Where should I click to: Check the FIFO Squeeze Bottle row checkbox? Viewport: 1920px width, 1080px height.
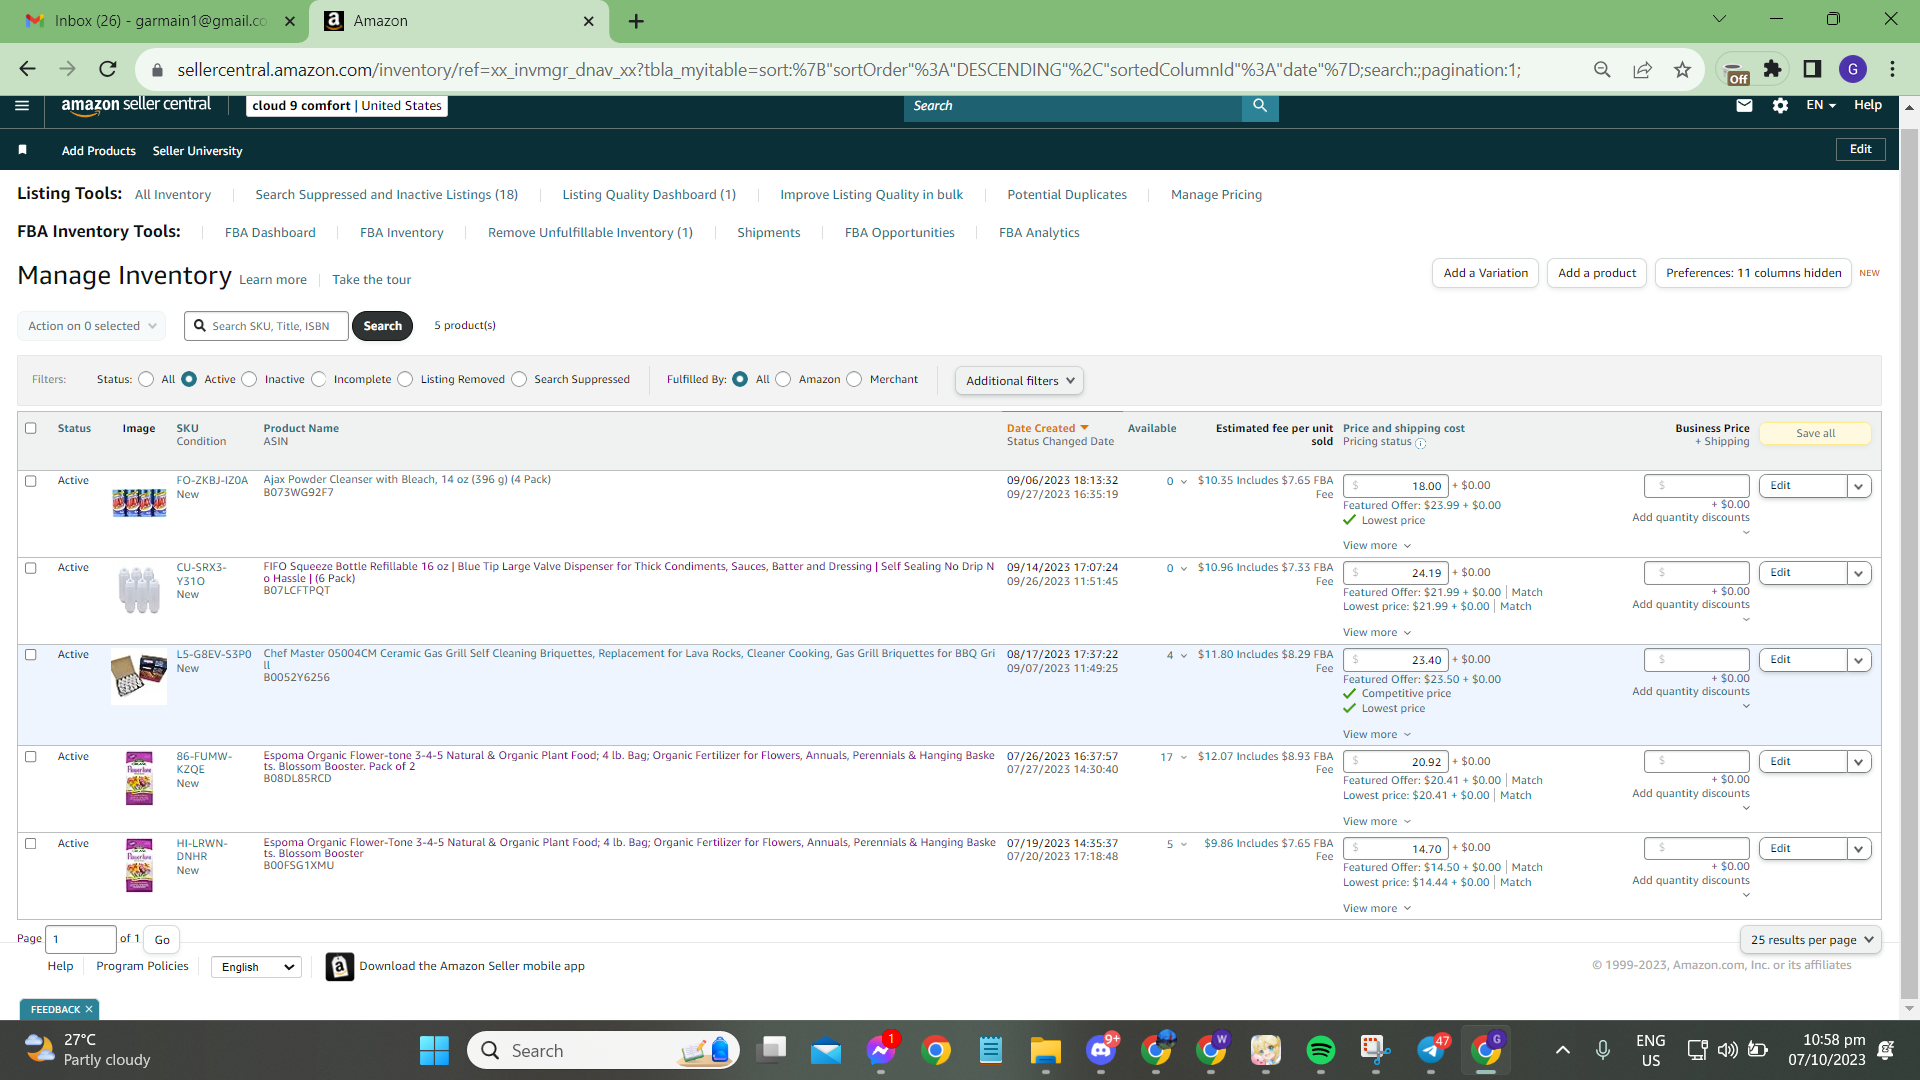(x=31, y=568)
